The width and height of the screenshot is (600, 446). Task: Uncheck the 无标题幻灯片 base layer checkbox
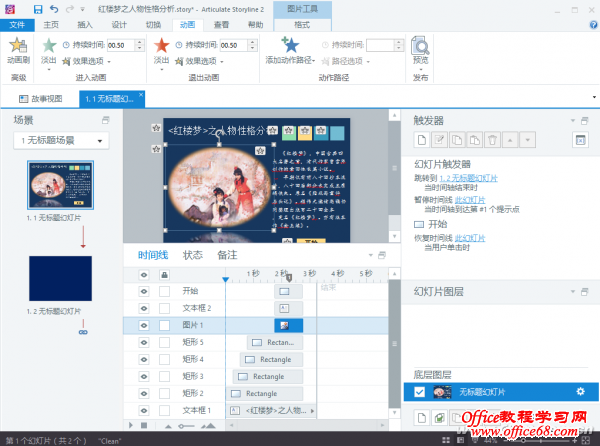click(x=420, y=391)
